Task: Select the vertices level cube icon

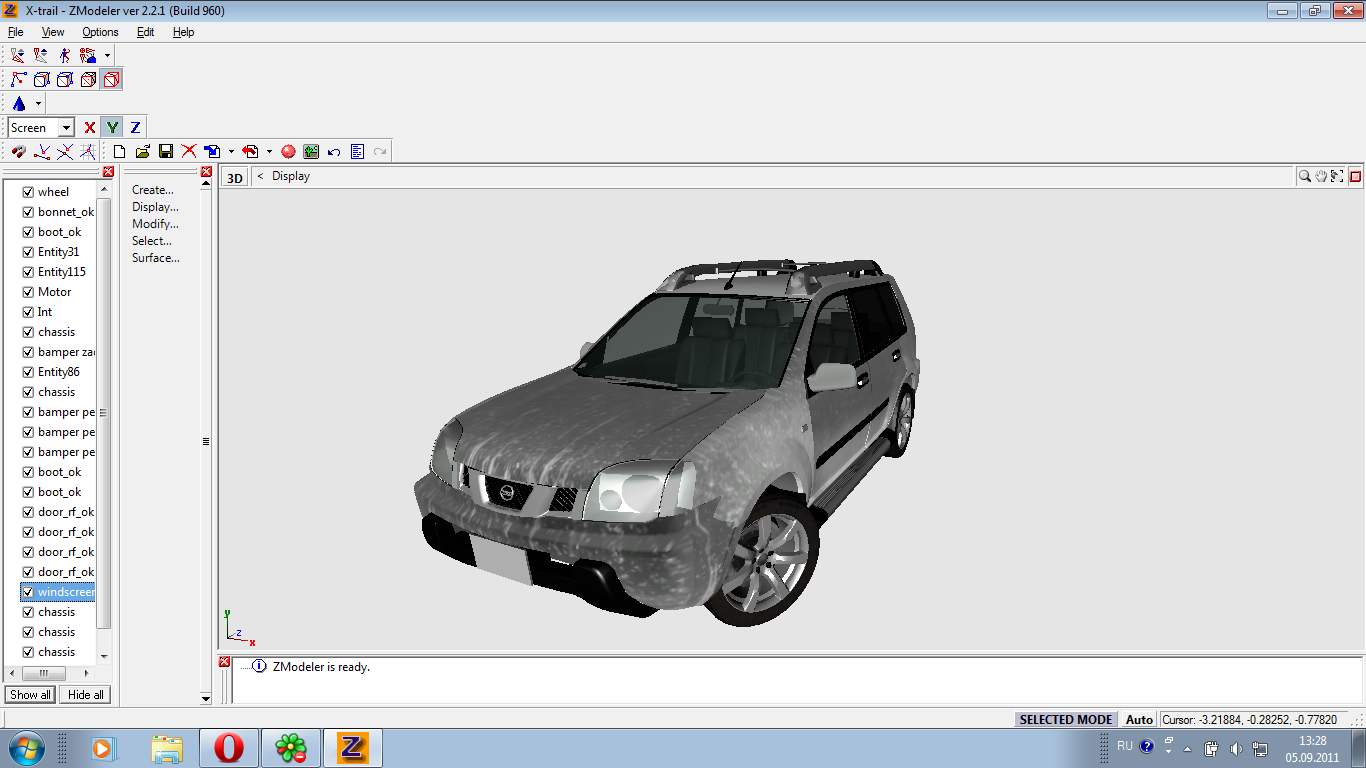Action: point(41,79)
